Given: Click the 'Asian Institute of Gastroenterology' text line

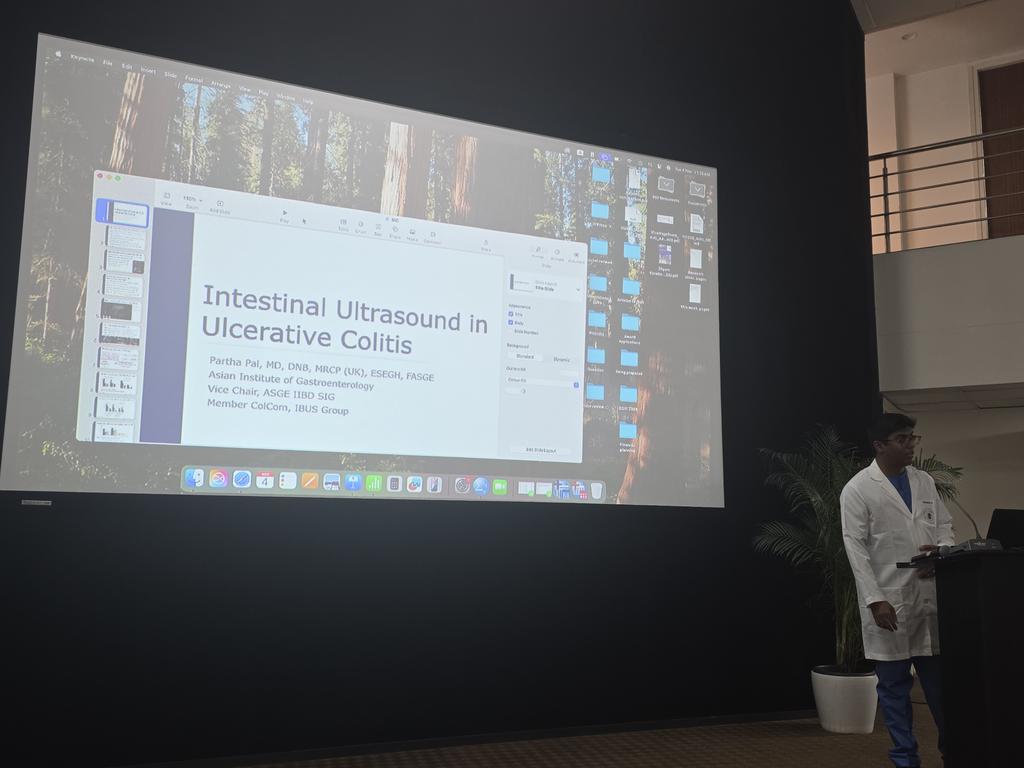Looking at the screenshot, I should 291,380.
